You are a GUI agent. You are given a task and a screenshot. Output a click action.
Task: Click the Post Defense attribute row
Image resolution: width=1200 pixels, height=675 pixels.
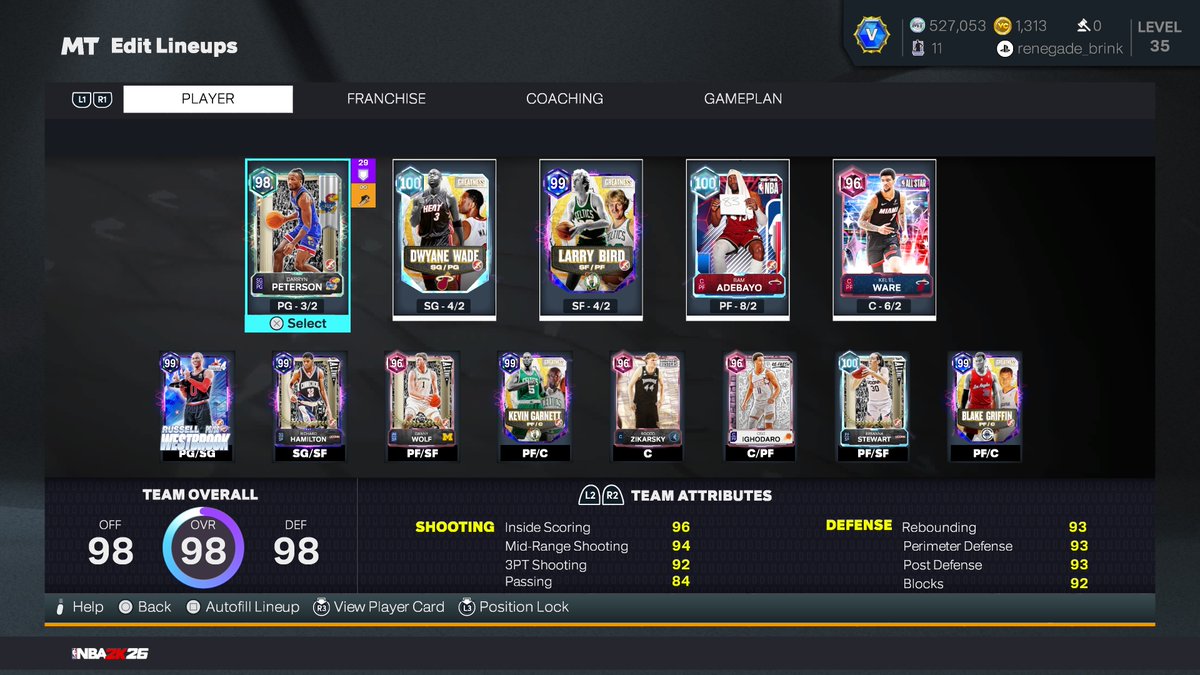click(x=995, y=565)
